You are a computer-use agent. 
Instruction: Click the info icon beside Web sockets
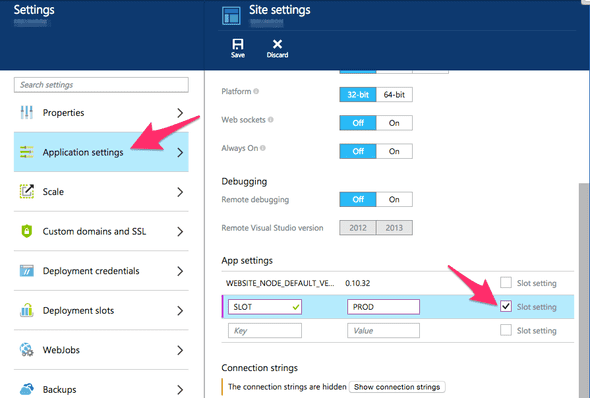271,120
